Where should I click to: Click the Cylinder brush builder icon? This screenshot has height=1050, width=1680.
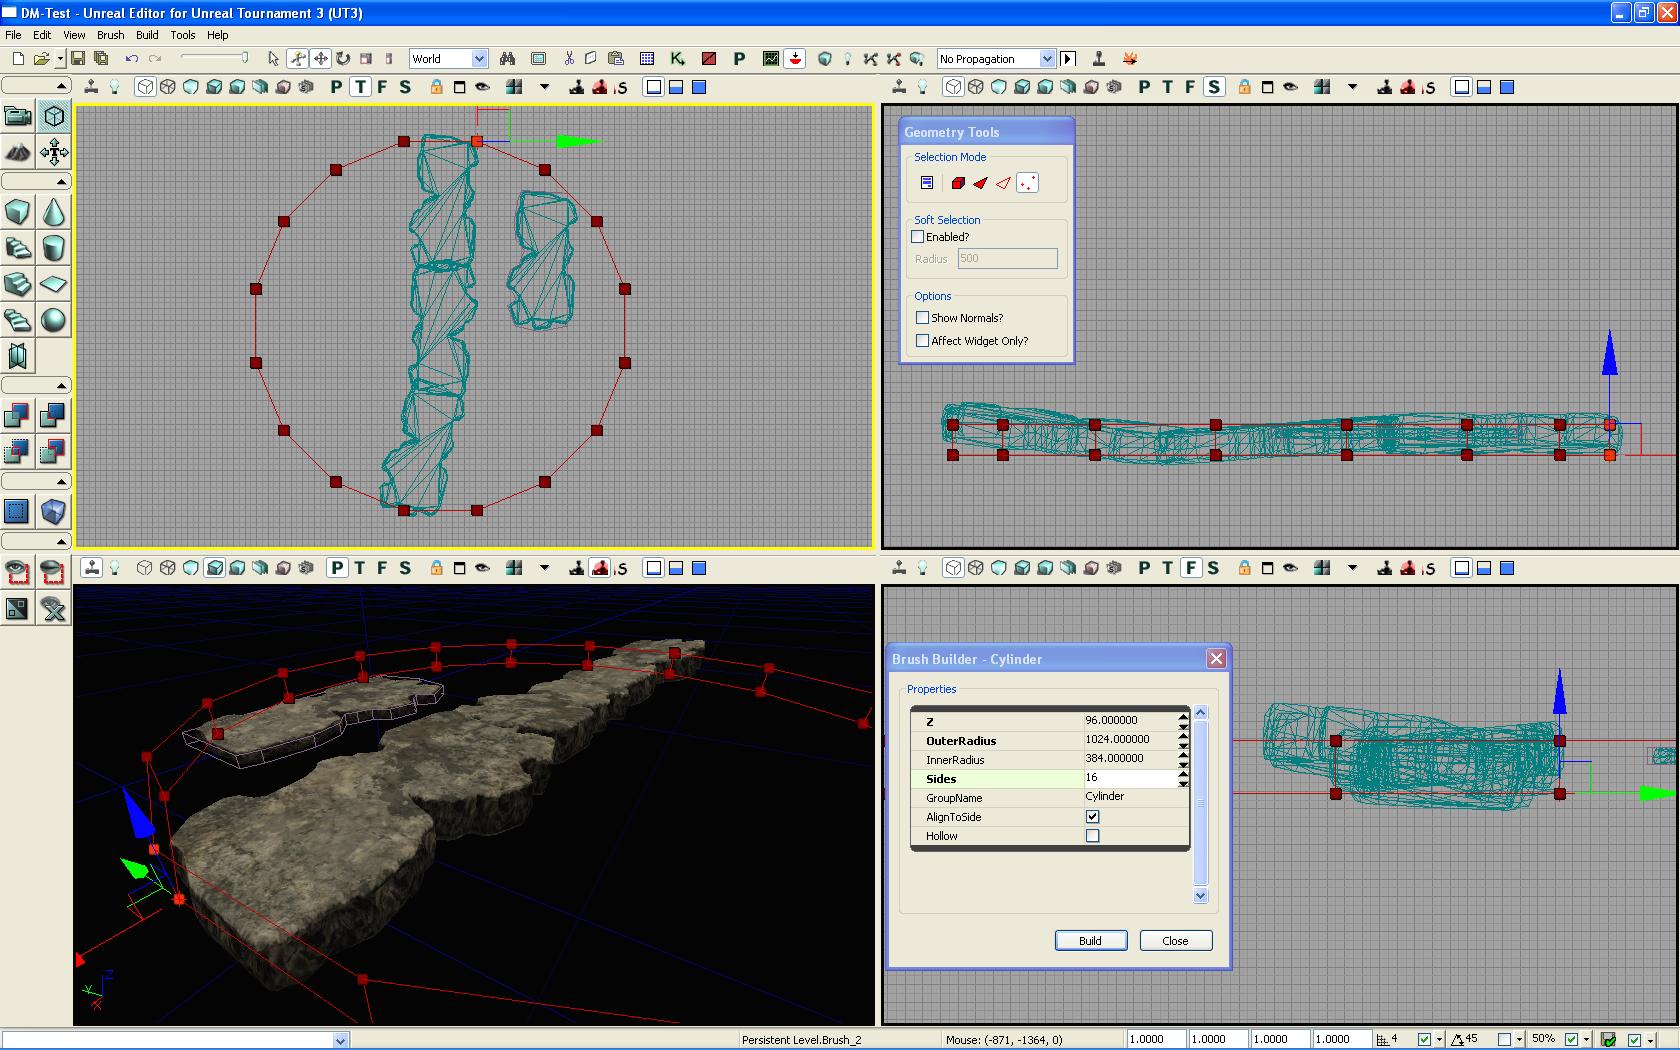(53, 248)
